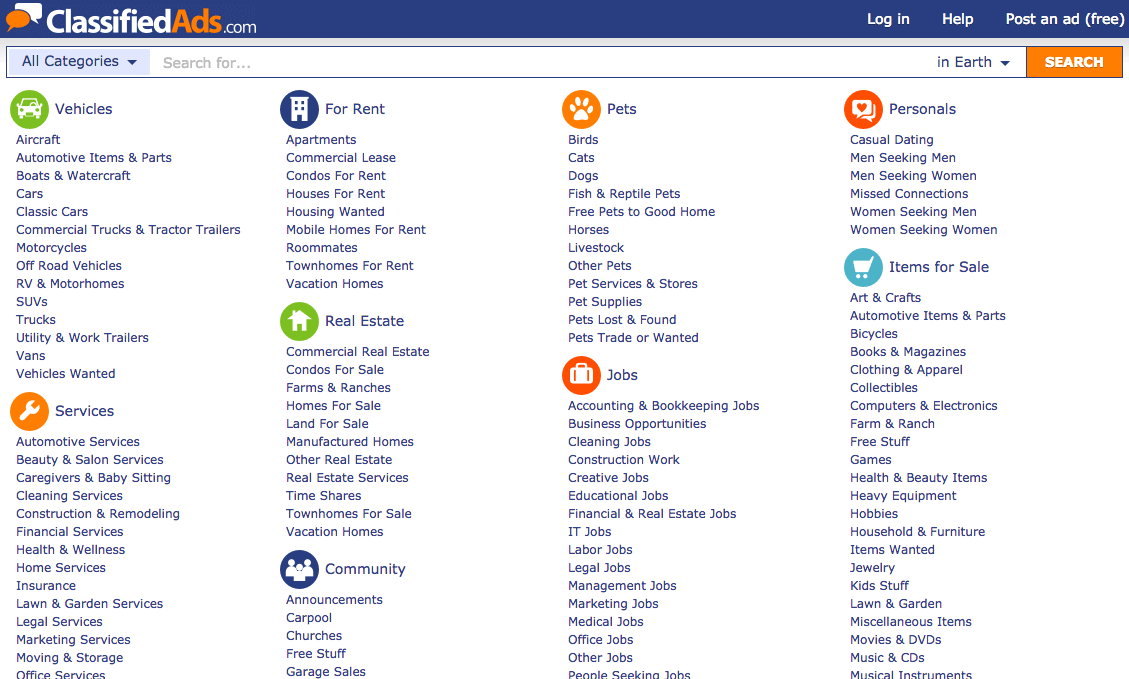Click the Pets paw print icon
This screenshot has height=679, width=1129.
pyautogui.click(x=581, y=109)
